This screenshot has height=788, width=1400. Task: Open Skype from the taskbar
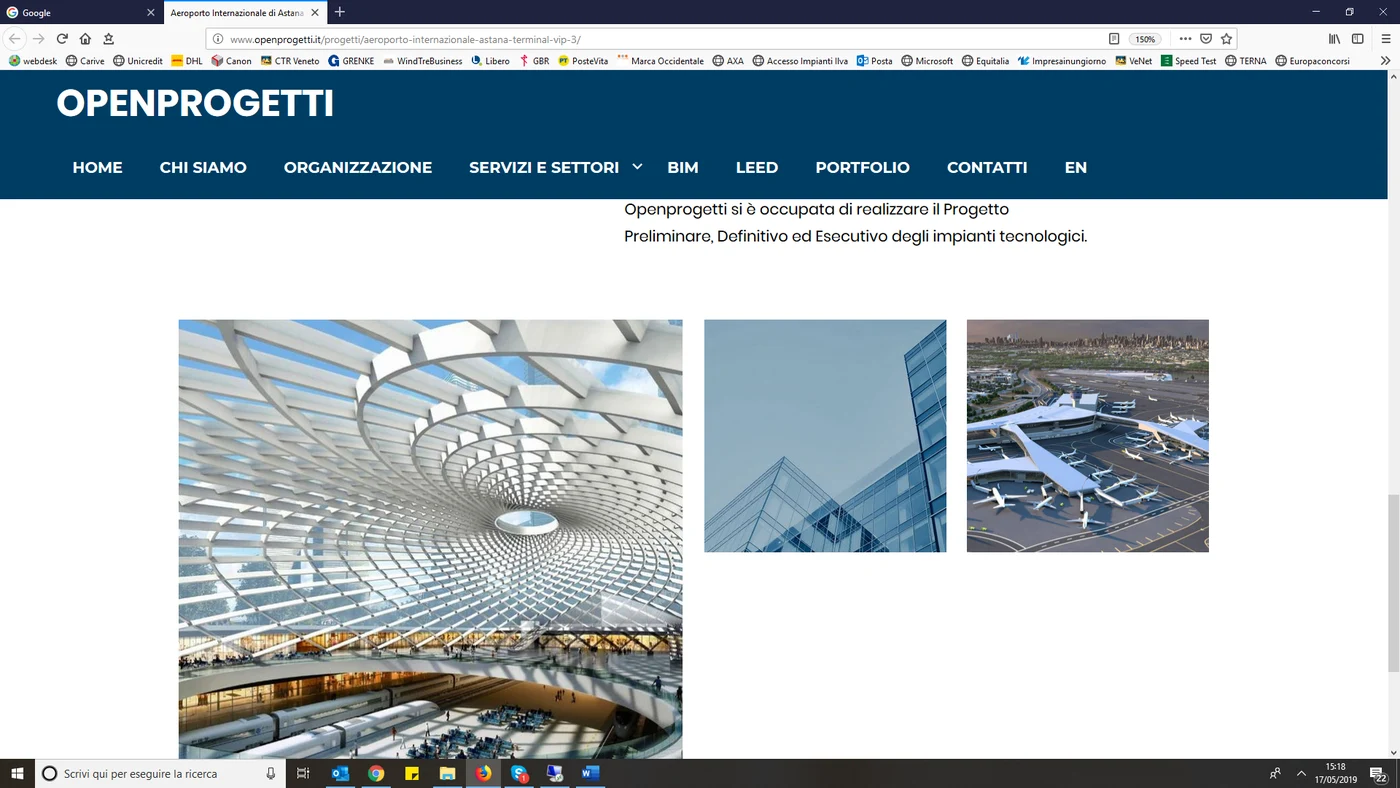click(519, 773)
